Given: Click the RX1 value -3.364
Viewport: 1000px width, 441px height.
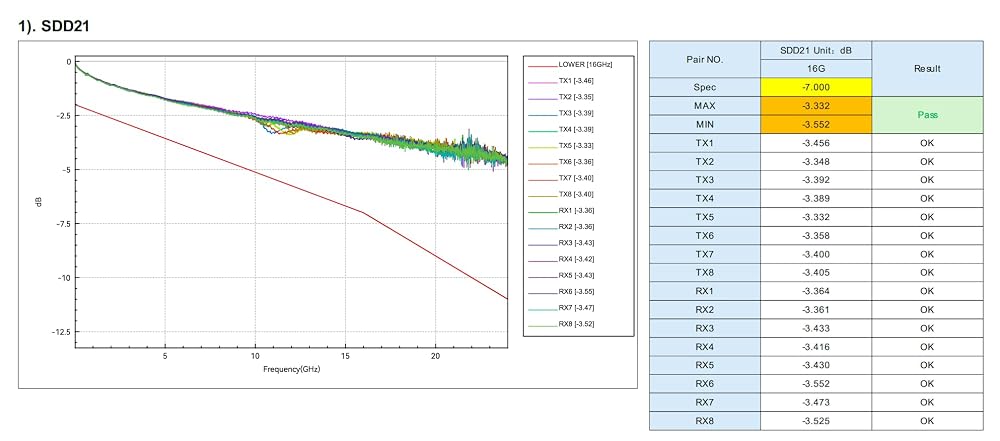Looking at the screenshot, I should [816, 291].
